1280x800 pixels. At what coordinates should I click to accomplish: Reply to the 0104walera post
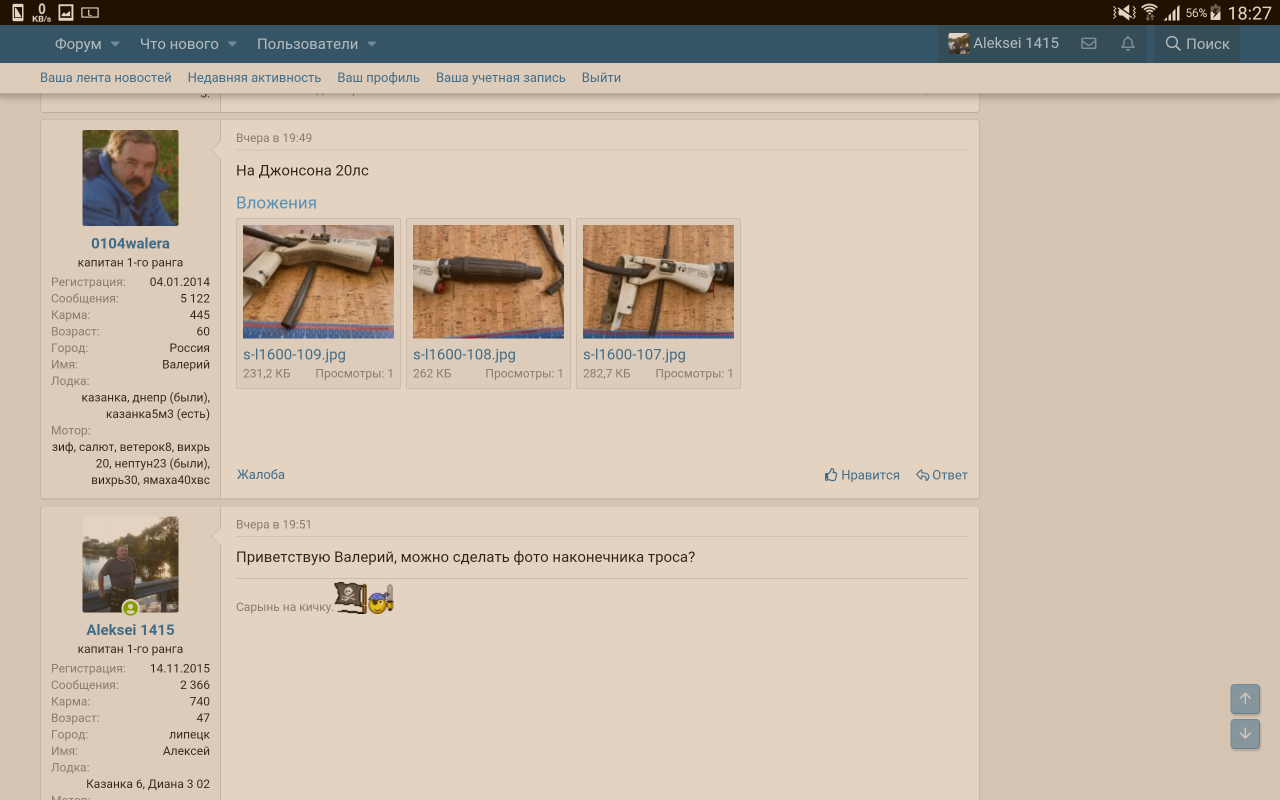[942, 475]
